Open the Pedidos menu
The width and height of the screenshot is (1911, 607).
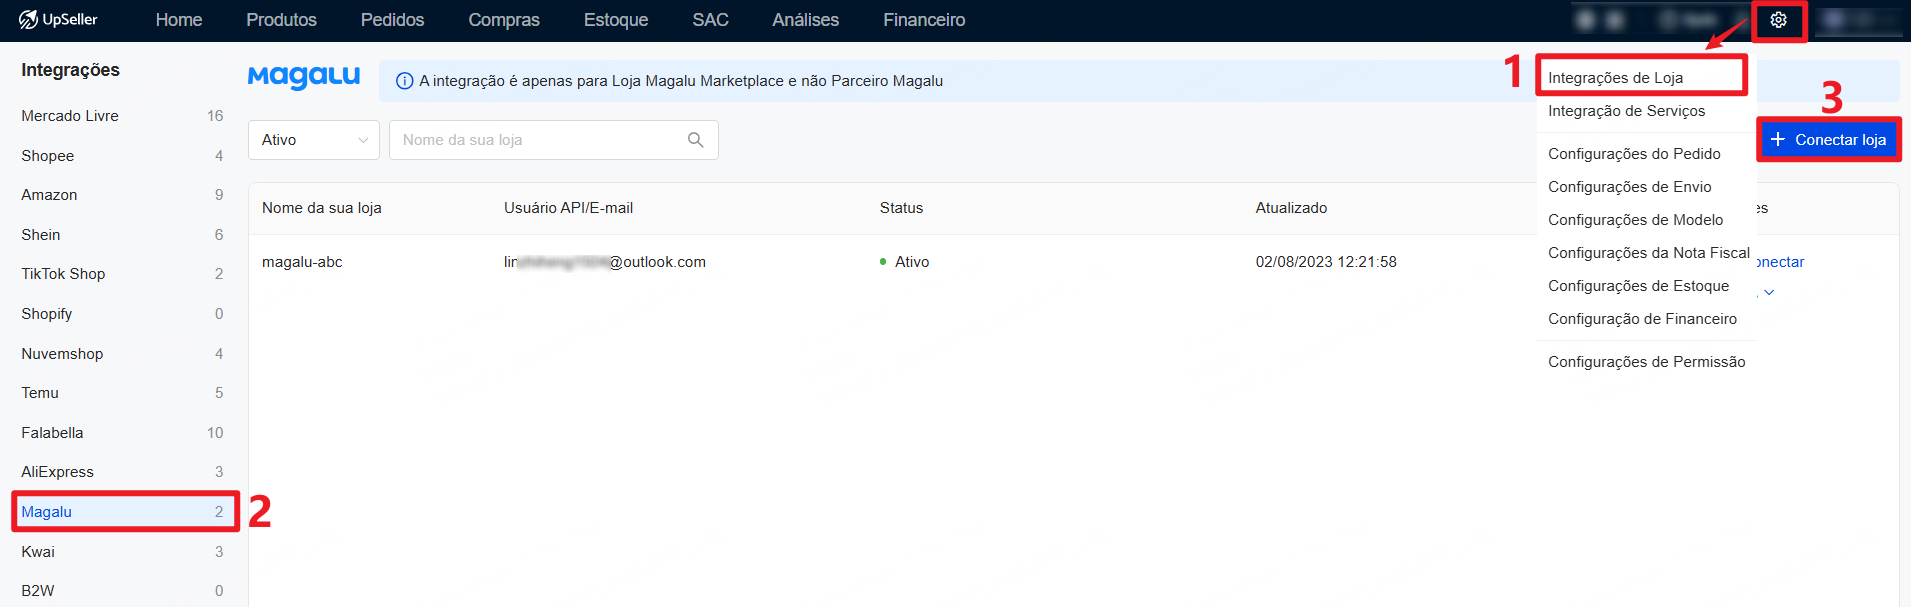click(x=392, y=20)
